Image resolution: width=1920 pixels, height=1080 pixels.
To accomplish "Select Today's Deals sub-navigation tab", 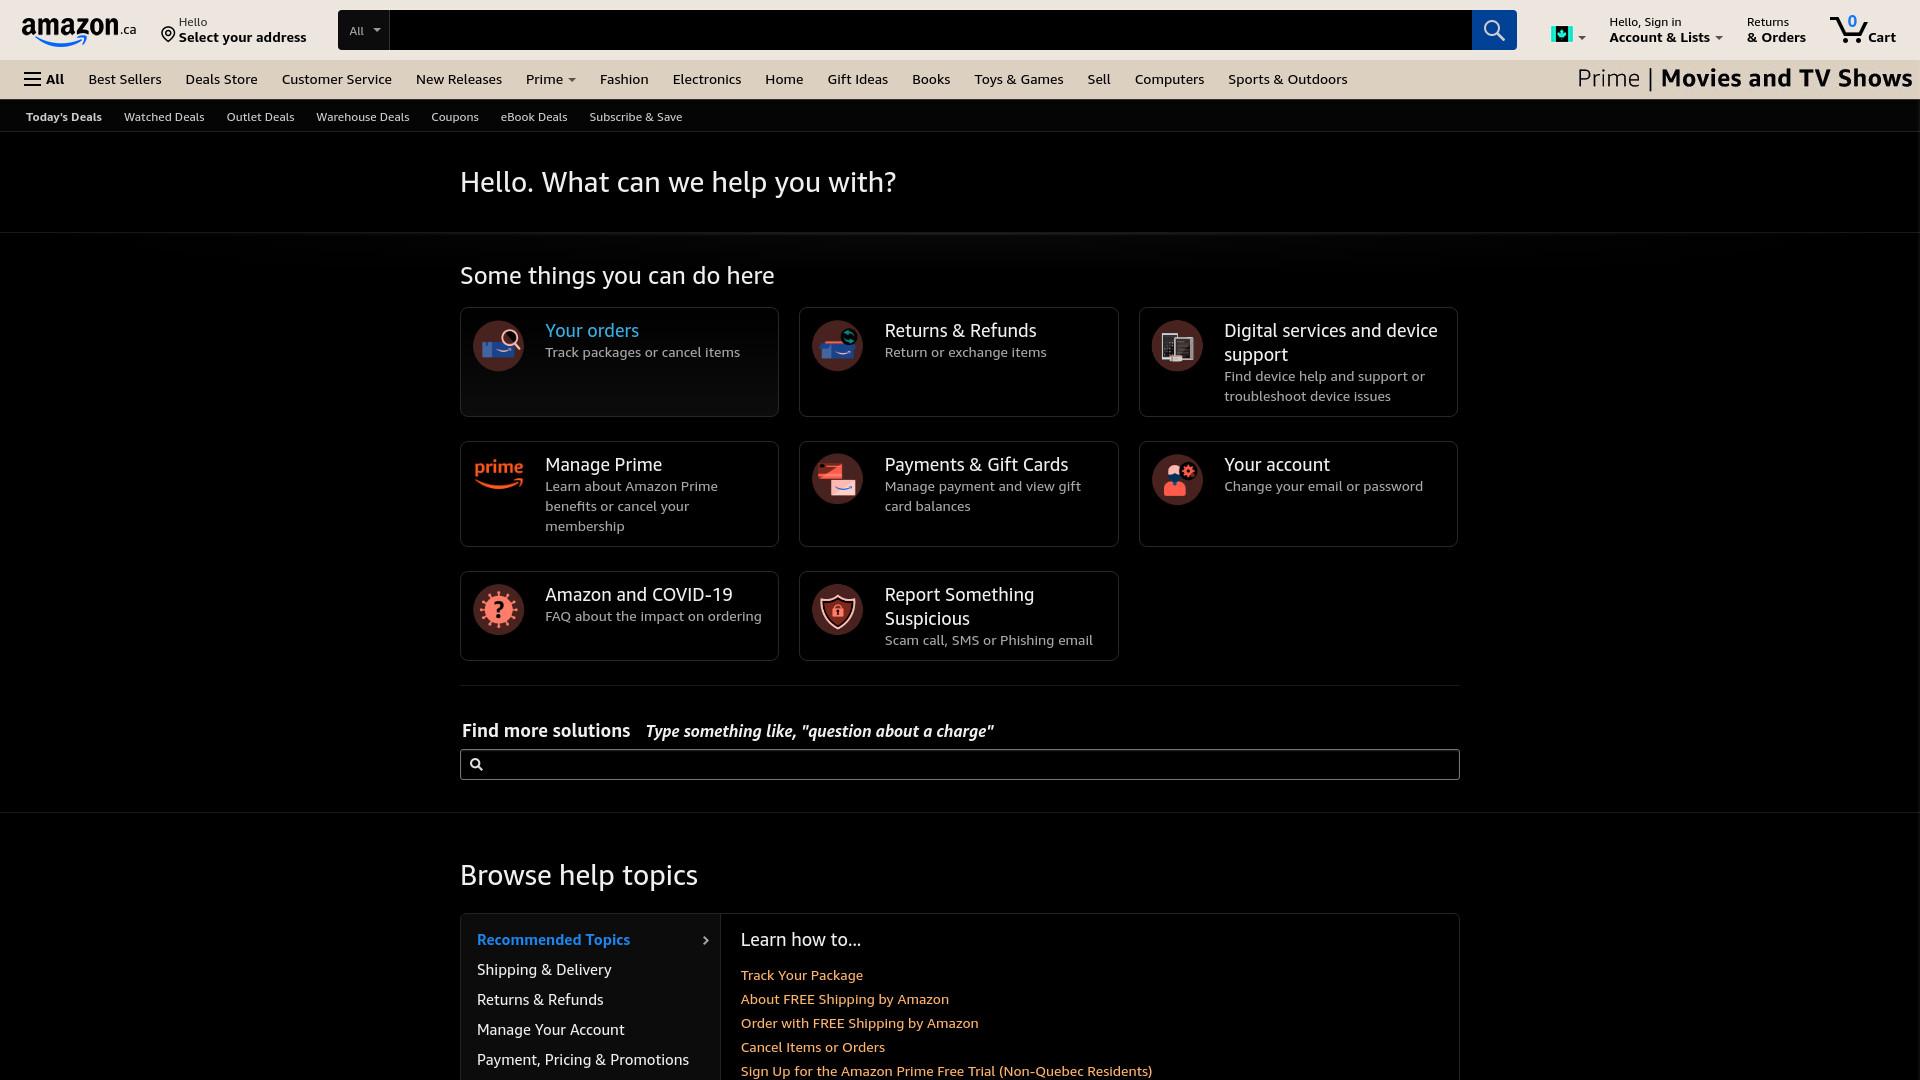I will pyautogui.click(x=64, y=117).
